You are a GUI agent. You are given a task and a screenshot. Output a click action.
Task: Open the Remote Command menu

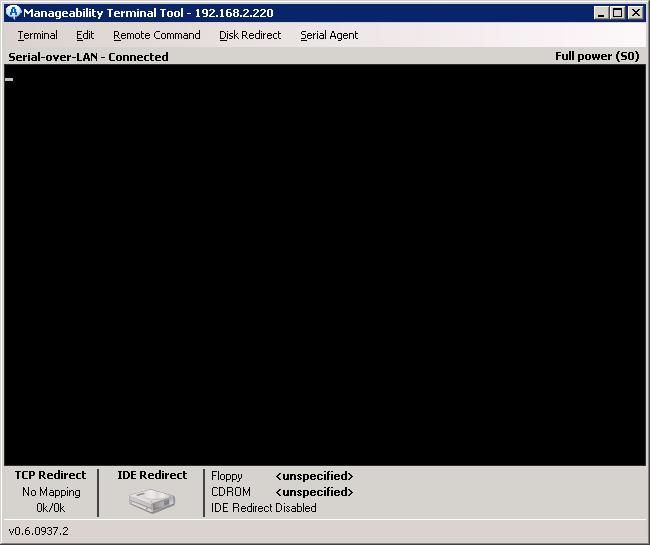coord(157,35)
